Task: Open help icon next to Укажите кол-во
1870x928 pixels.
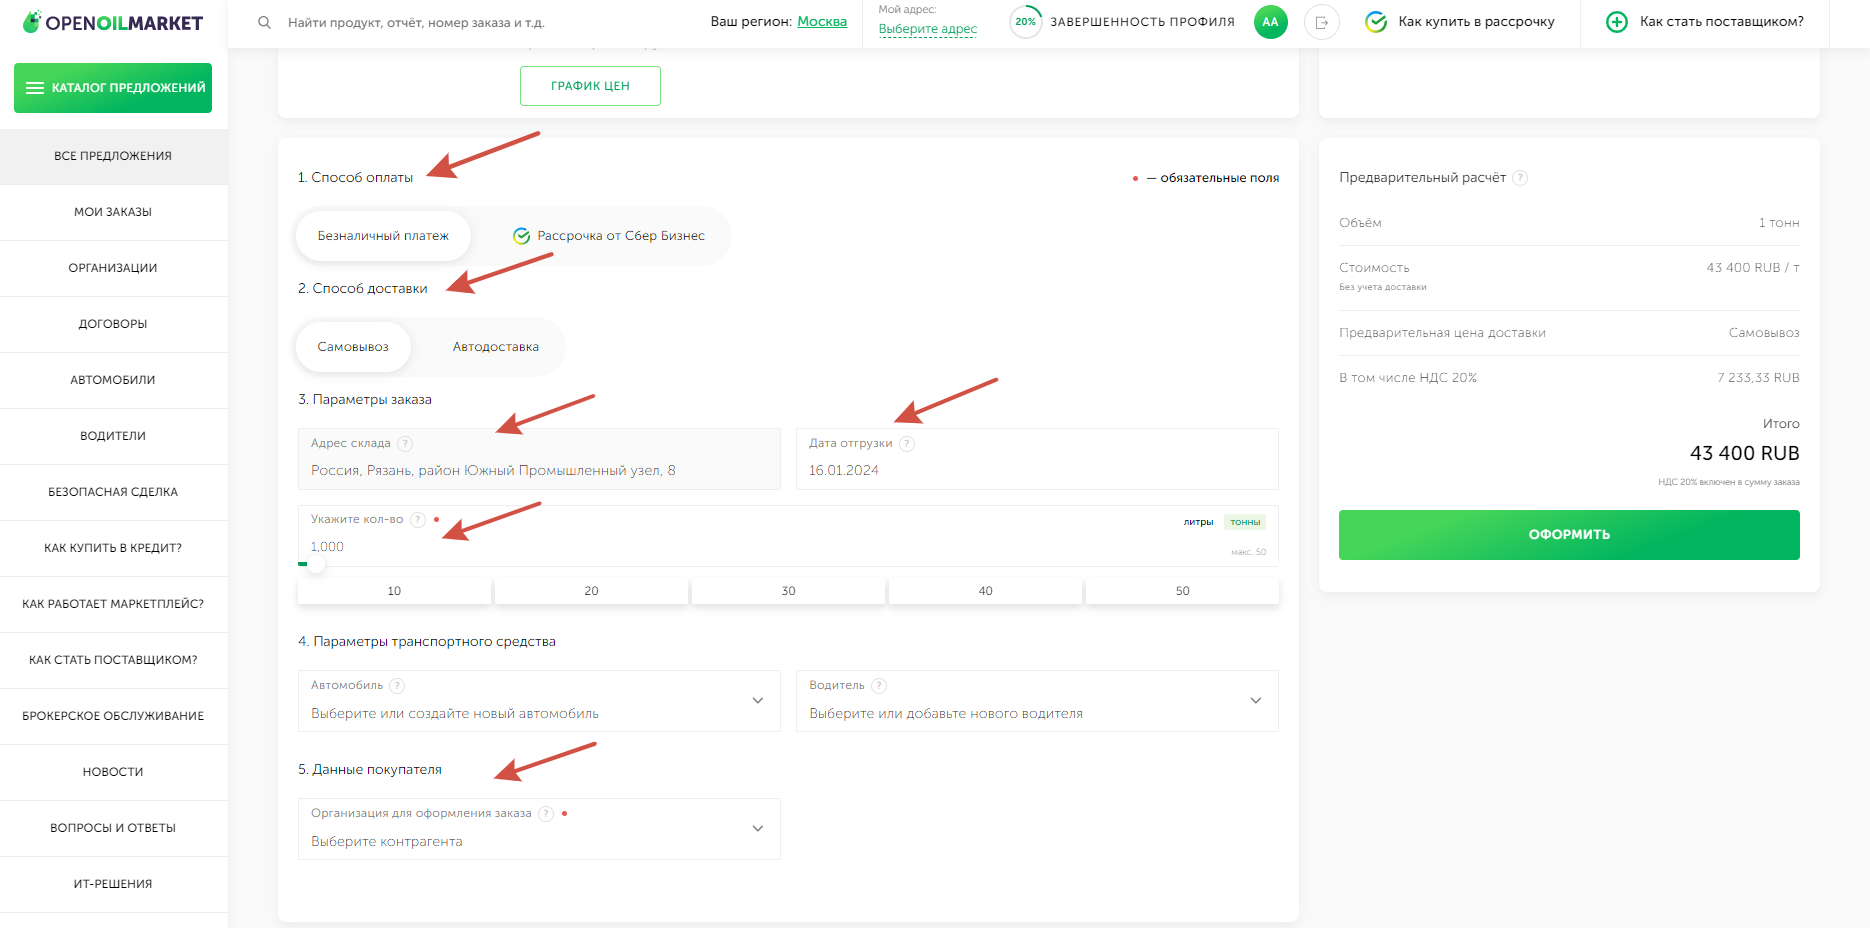Action: [418, 520]
